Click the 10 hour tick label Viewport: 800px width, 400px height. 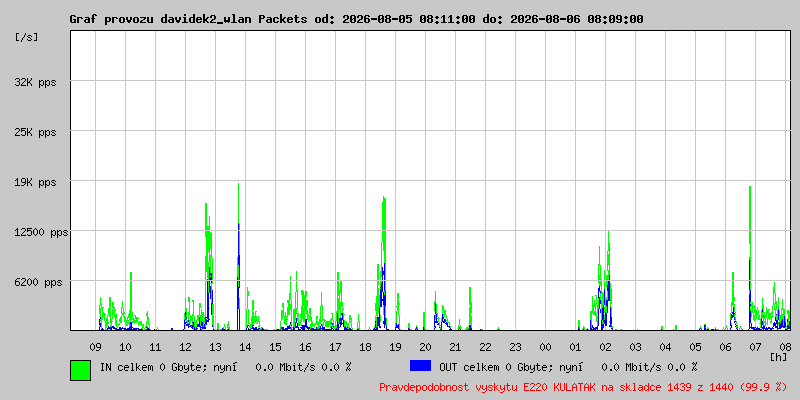(x=126, y=347)
